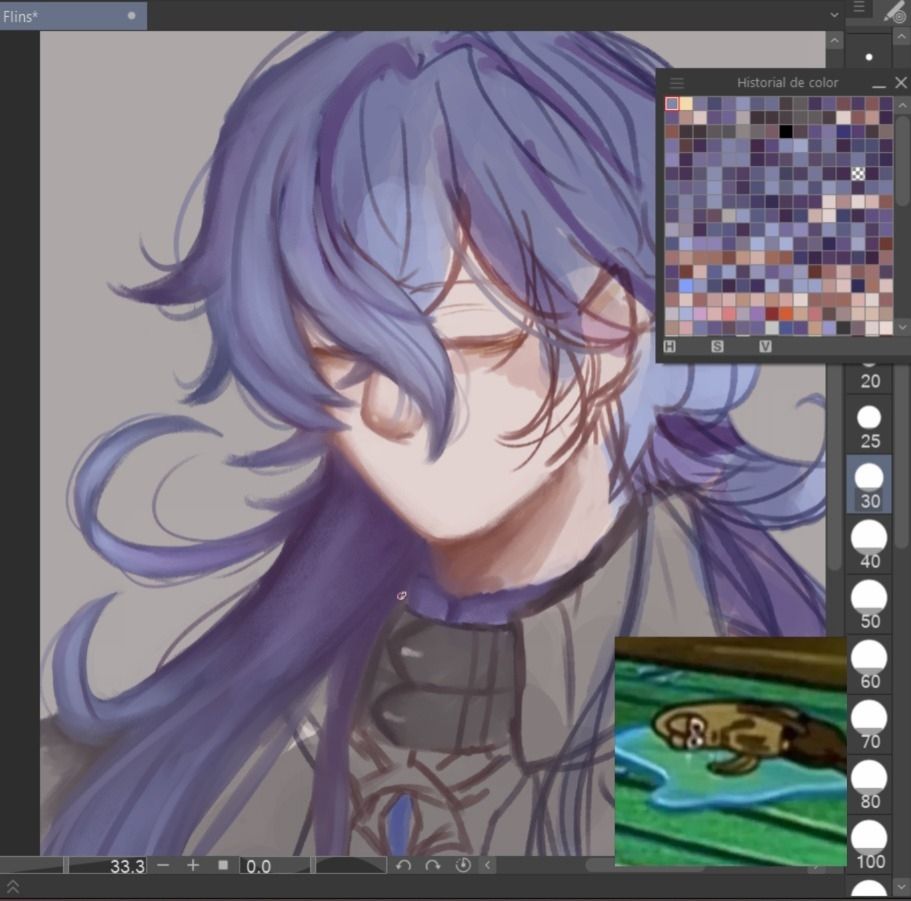Open the canvas tab list chevron
The height and width of the screenshot is (901, 911).
(x=834, y=15)
